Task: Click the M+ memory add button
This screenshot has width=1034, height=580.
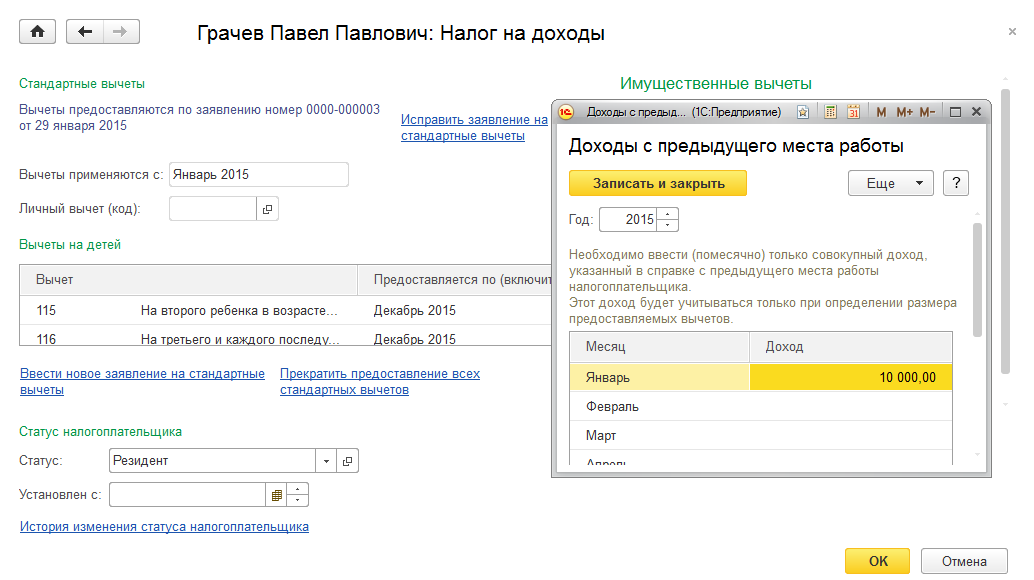Action: [904, 111]
